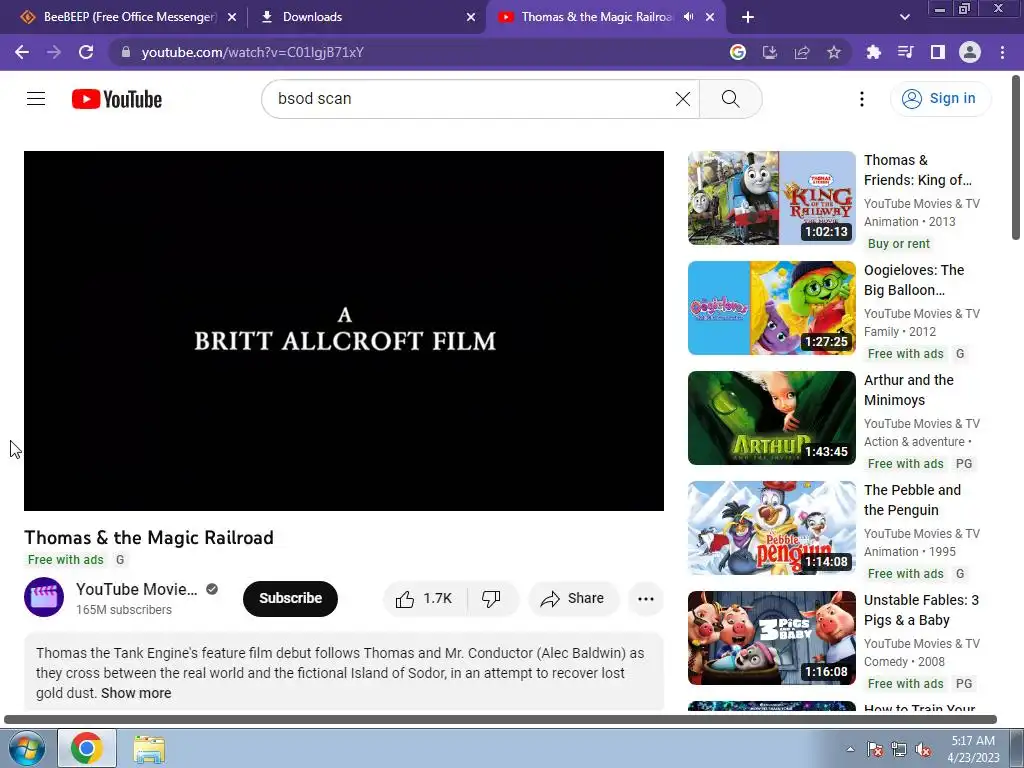This screenshot has height=768, width=1024.
Task: Click the install app icon in address bar
Action: (770, 52)
